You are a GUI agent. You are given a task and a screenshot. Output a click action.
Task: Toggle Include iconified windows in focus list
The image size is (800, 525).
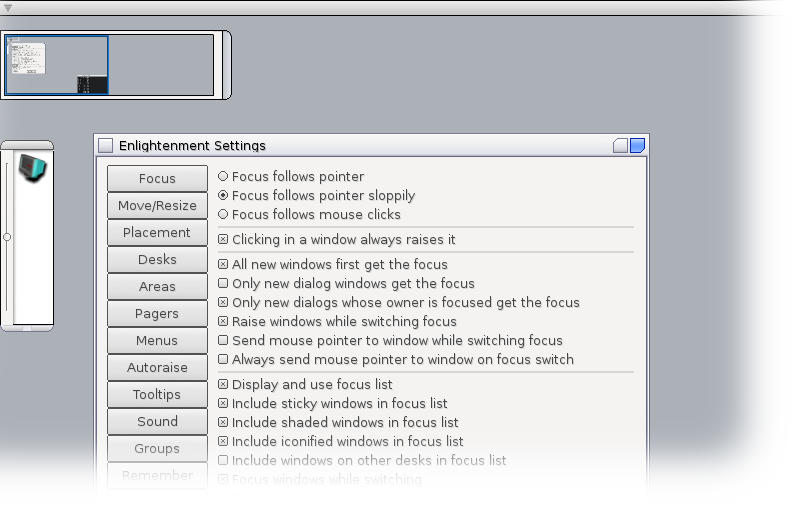[341, 441]
